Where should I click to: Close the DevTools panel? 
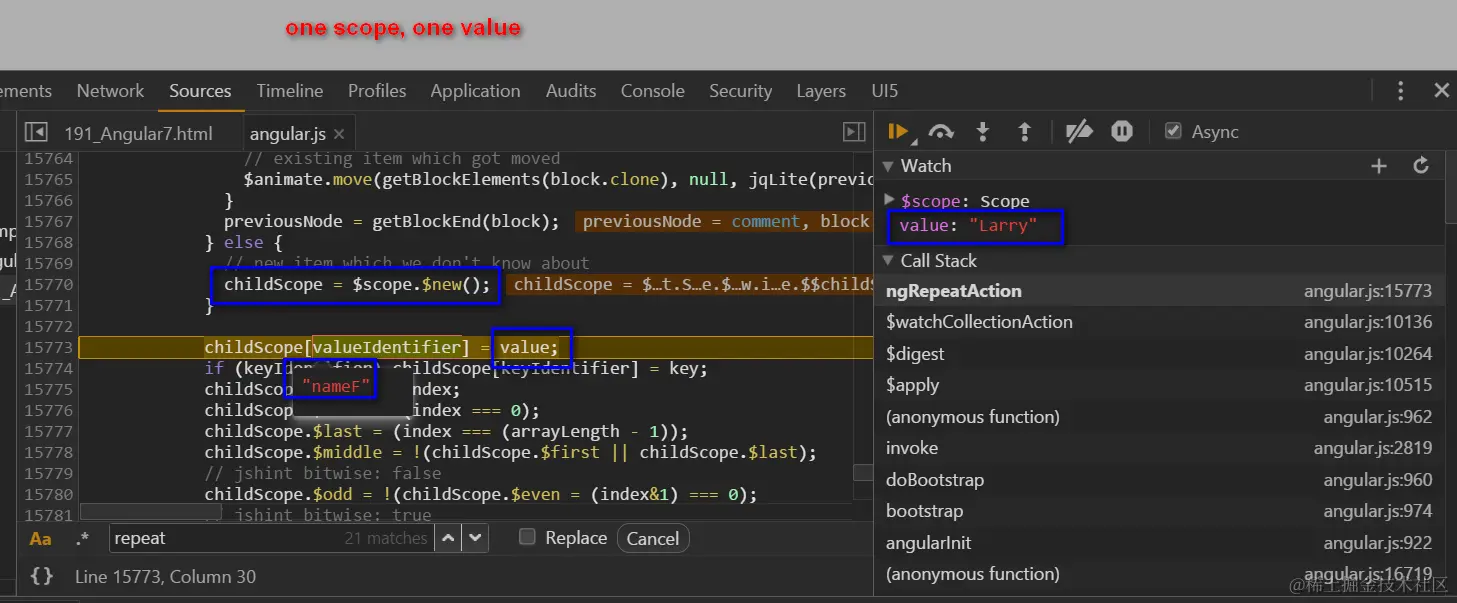click(x=1441, y=90)
